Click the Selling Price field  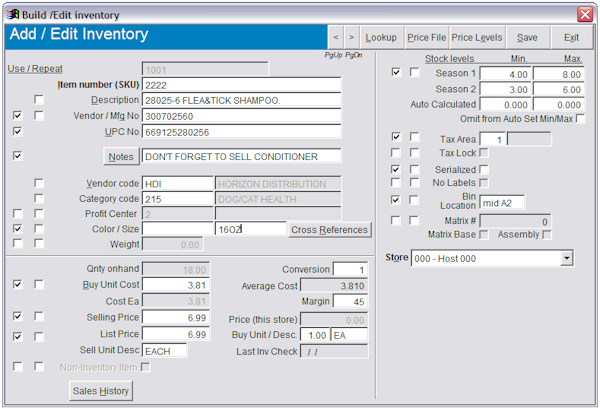click(x=174, y=317)
